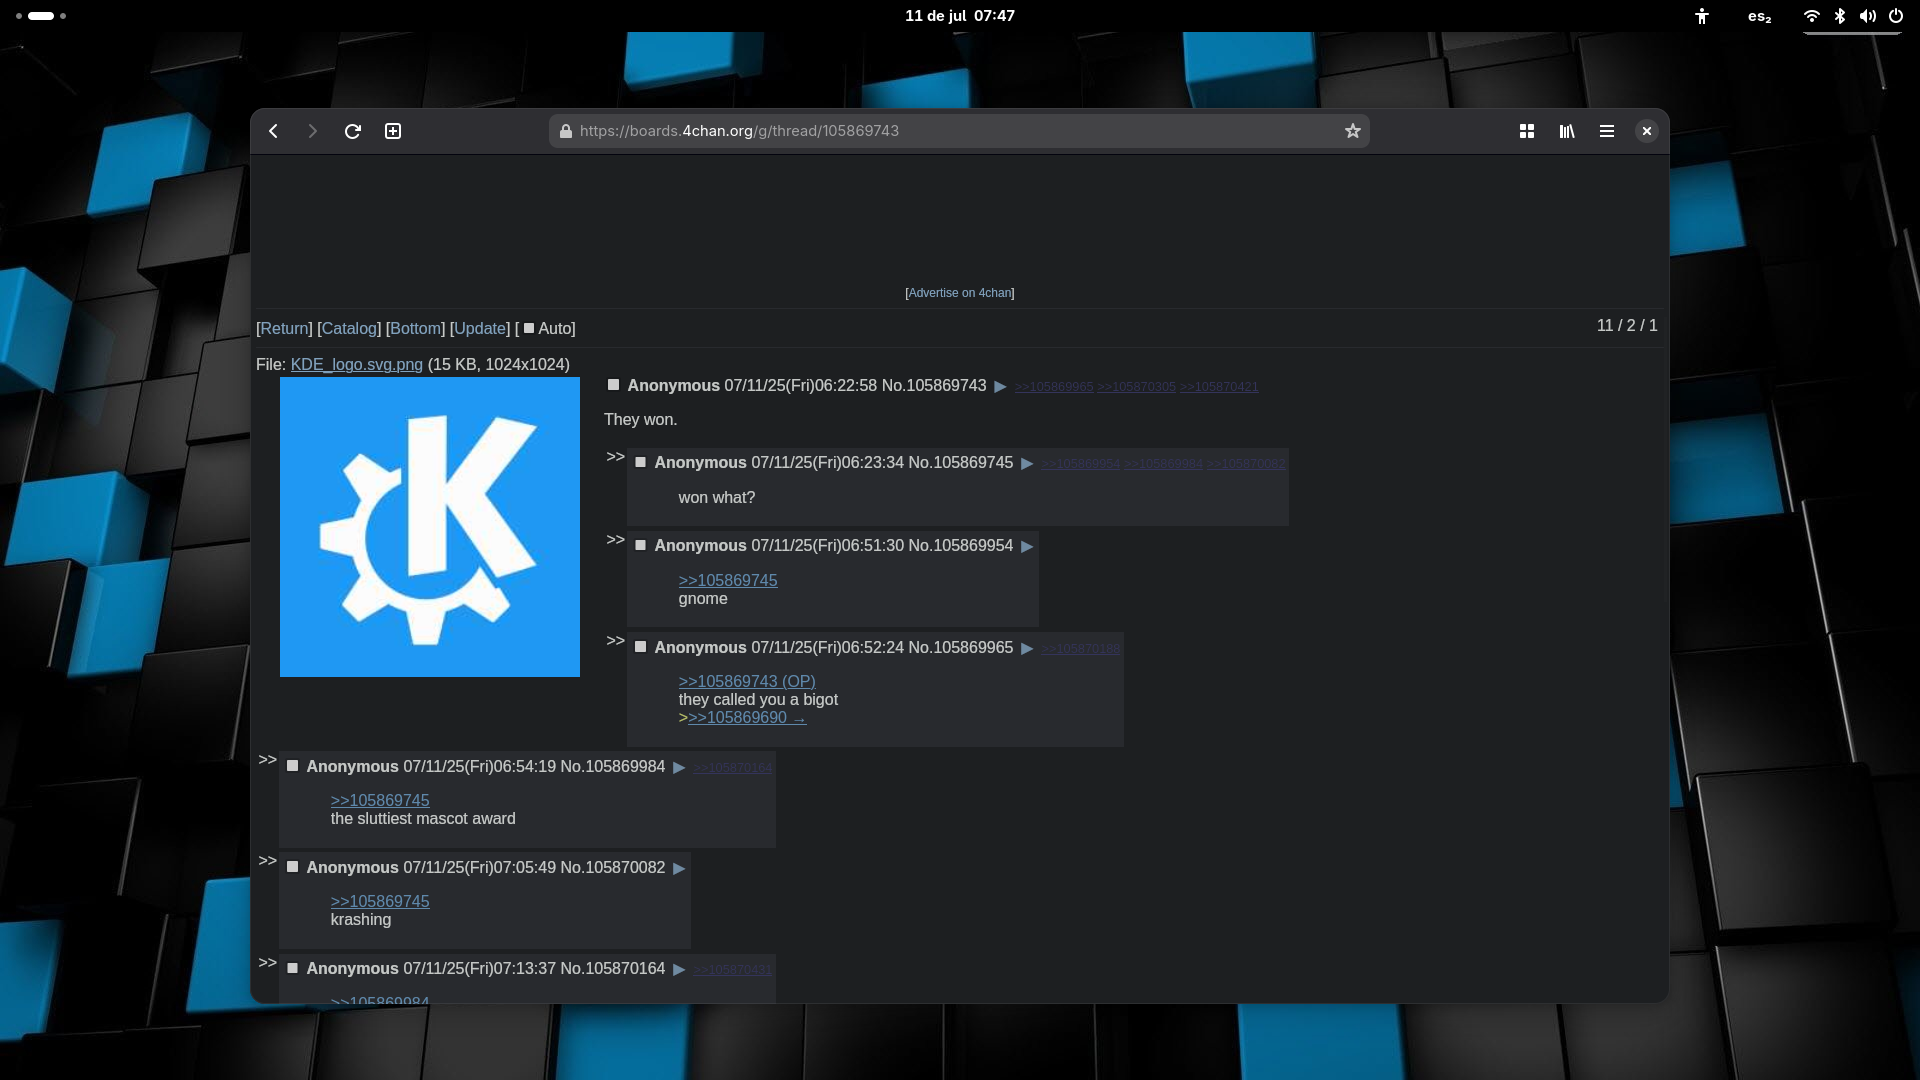Click the browser forward arrow
The image size is (1920, 1080).
tap(312, 131)
